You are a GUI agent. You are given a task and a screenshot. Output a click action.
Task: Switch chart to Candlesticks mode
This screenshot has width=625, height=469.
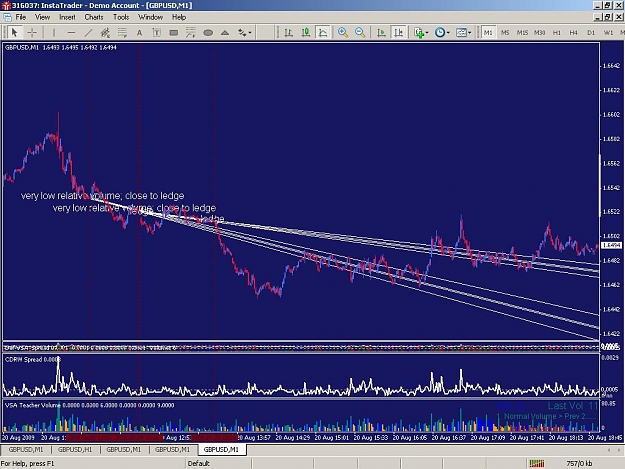pyautogui.click(x=306, y=32)
